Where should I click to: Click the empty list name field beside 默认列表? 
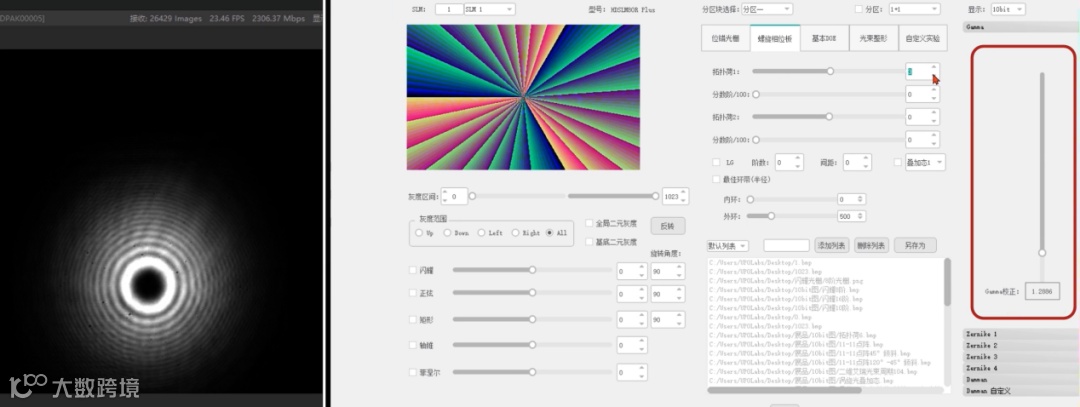pos(786,245)
